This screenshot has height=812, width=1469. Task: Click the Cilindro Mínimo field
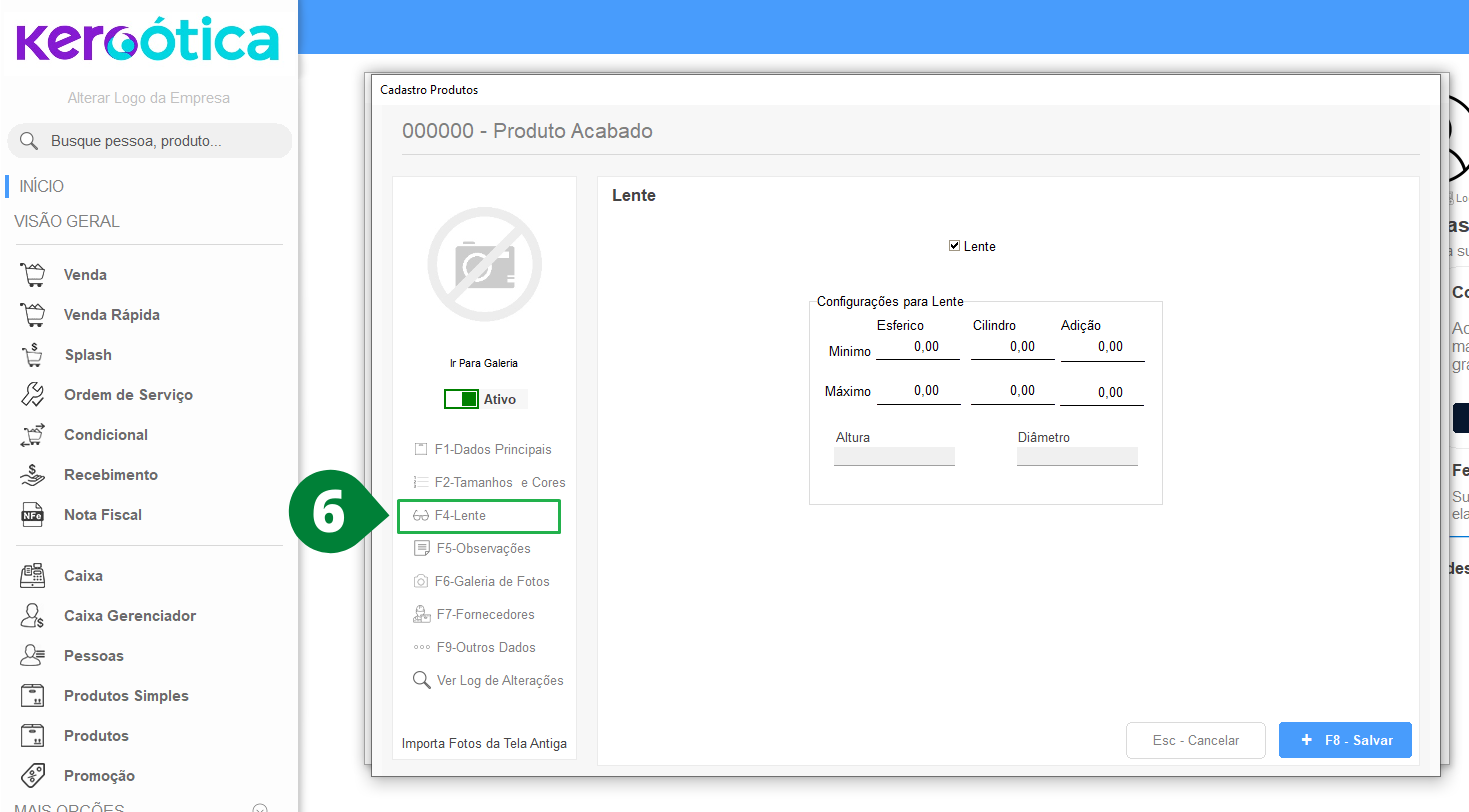(1013, 347)
